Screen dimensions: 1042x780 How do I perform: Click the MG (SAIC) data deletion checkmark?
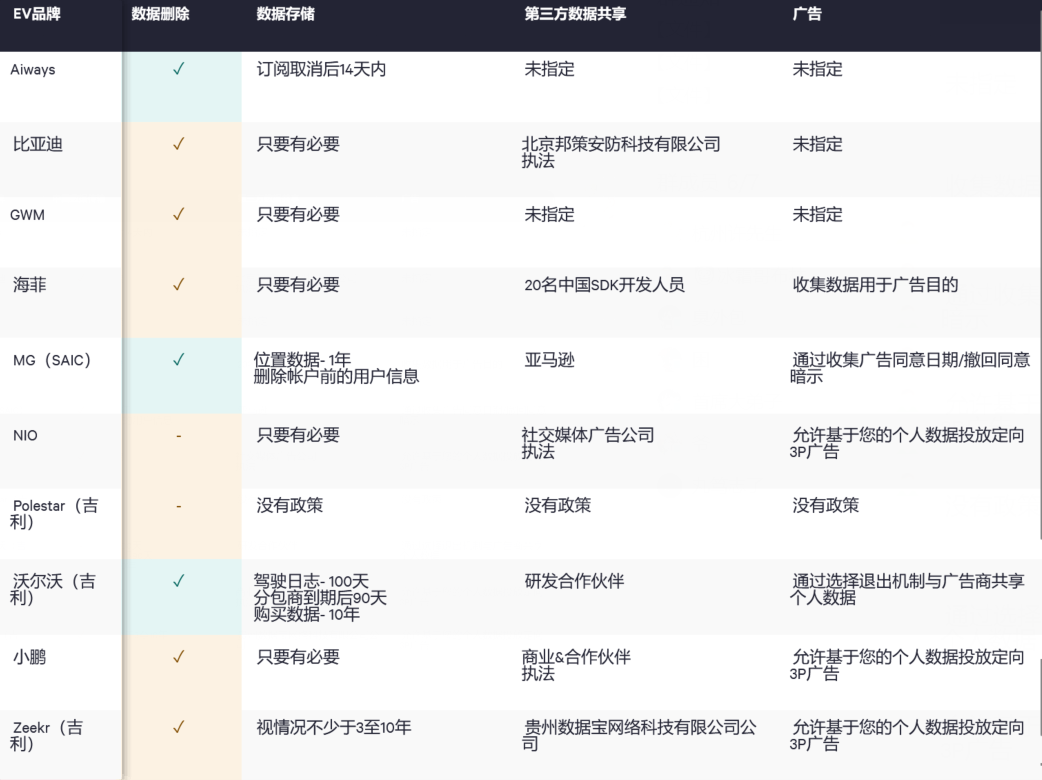coord(179,360)
